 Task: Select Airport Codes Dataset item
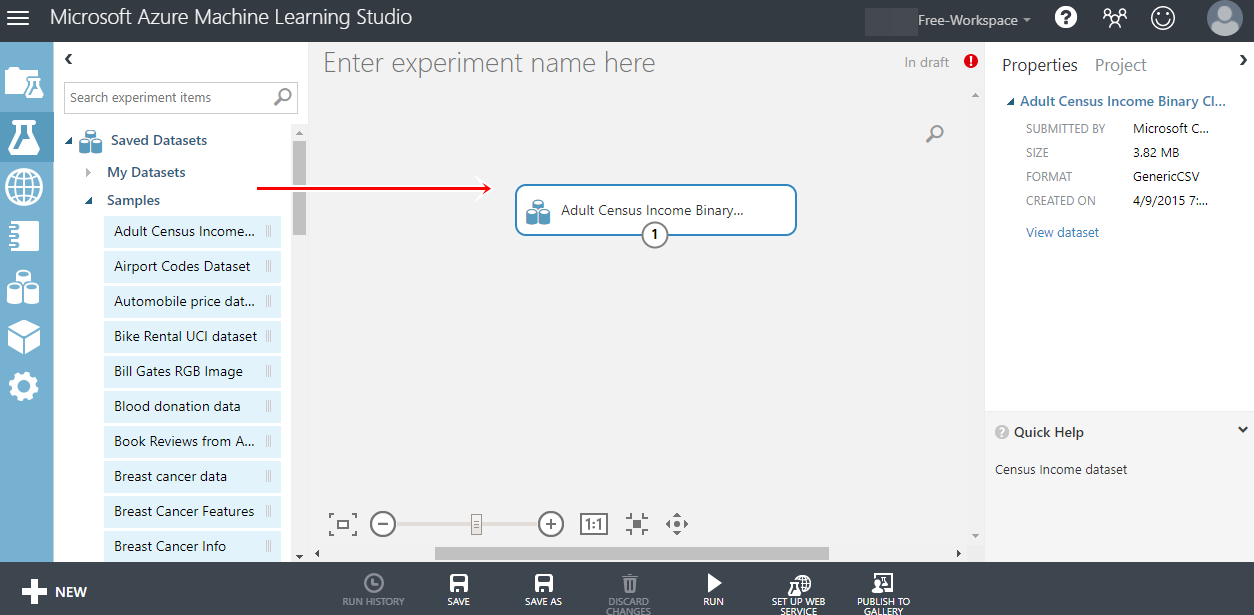pos(192,266)
